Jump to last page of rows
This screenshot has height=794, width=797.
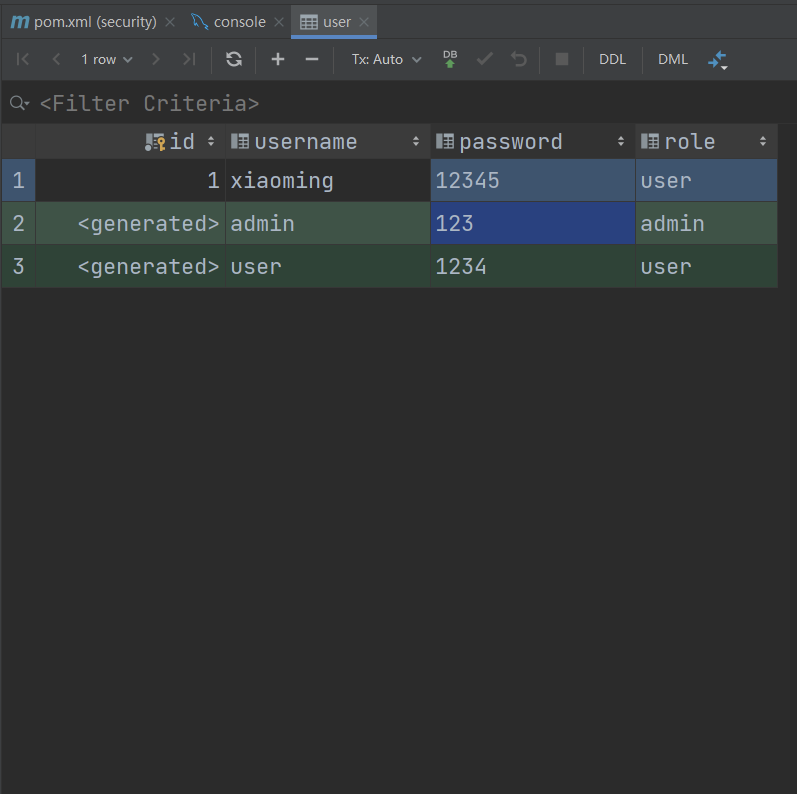(189, 59)
